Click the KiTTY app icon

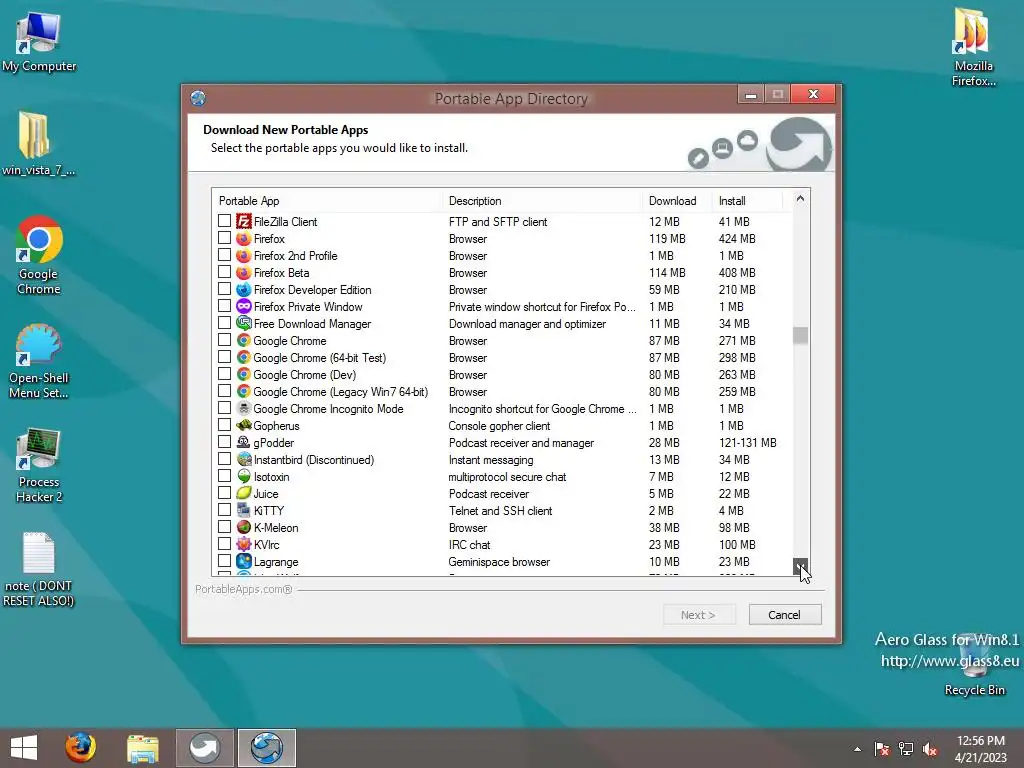(x=244, y=510)
